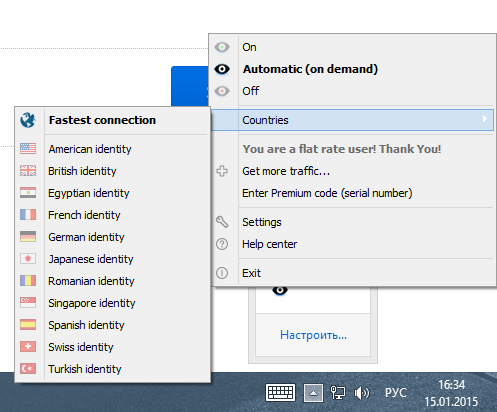The height and width of the screenshot is (412, 497).
Task: Switch the VPN Off
Action: click(x=353, y=91)
